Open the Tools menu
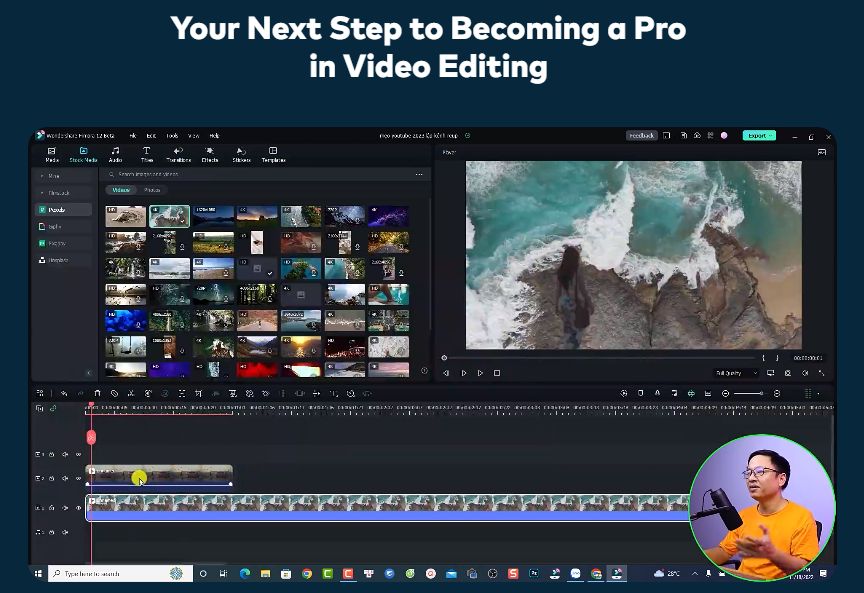The height and width of the screenshot is (593, 864). [172, 135]
